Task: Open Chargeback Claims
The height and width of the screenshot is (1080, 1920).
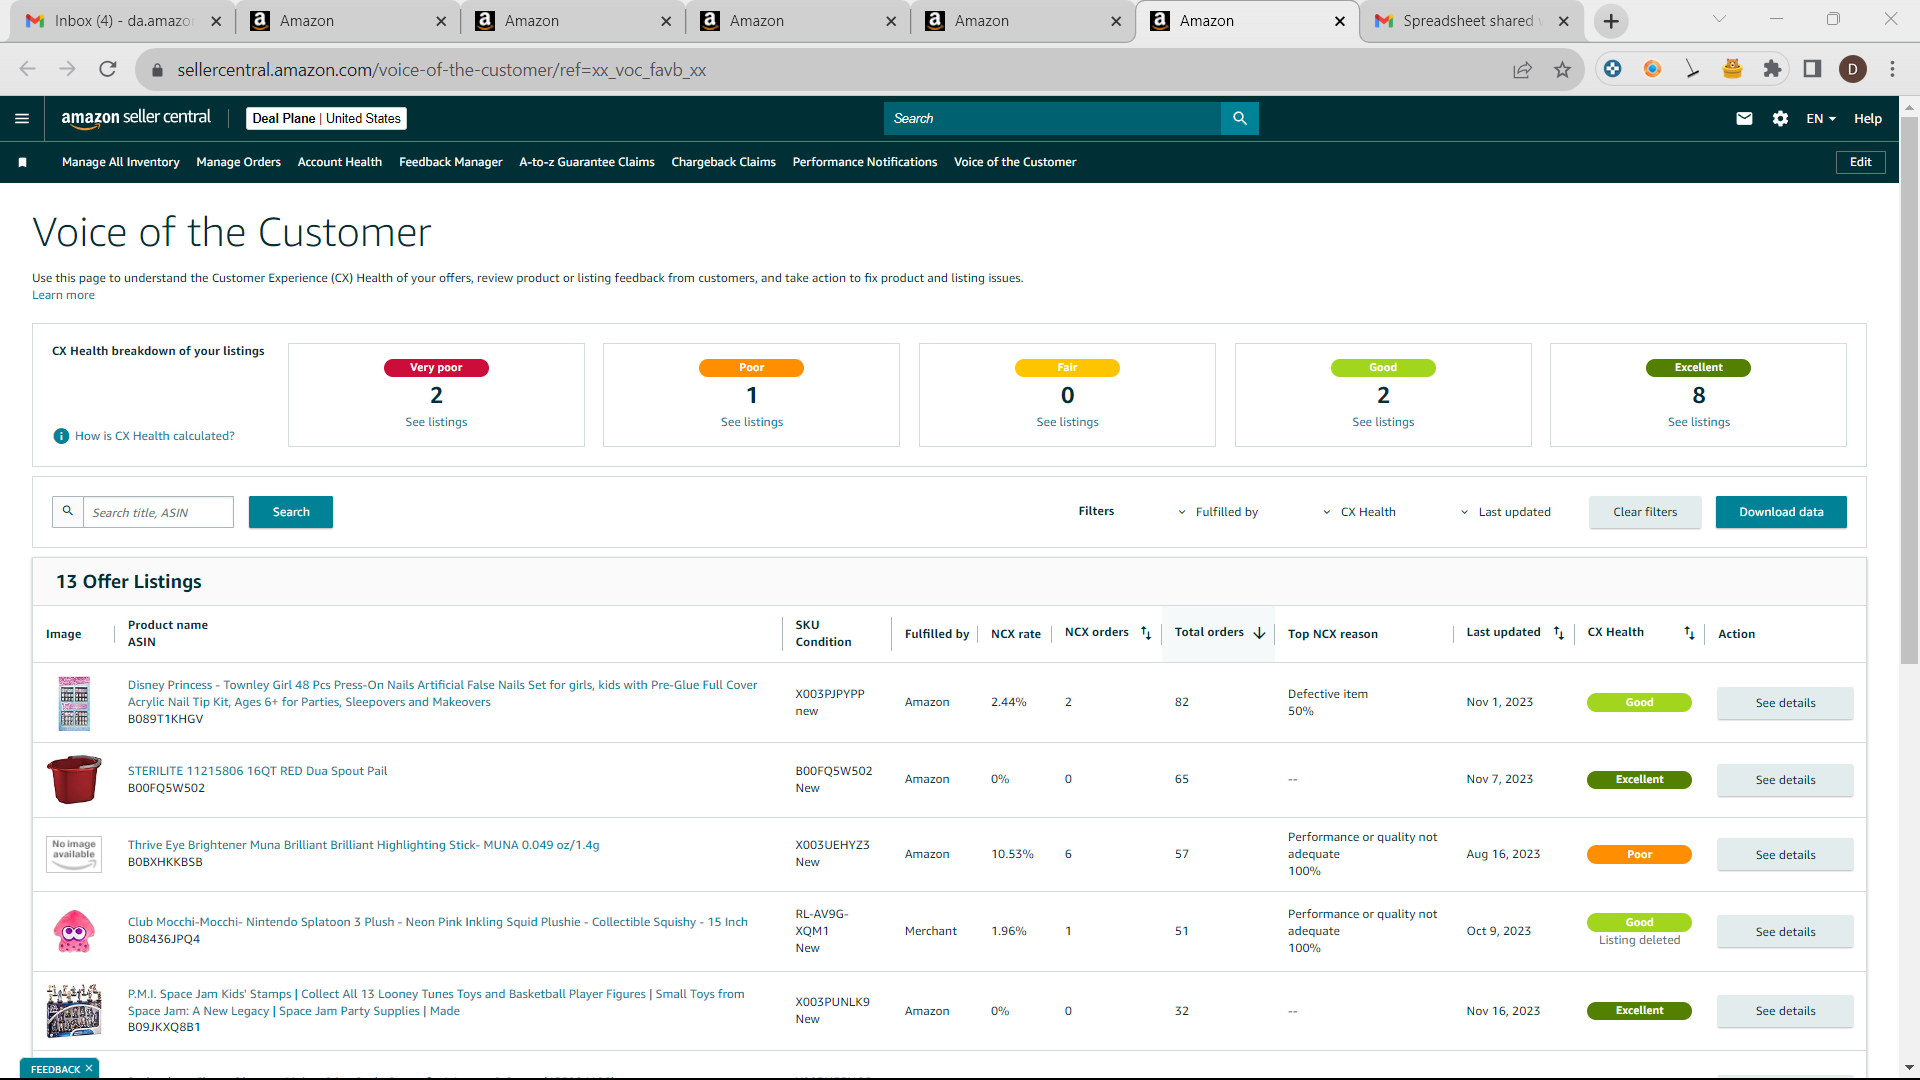Action: [x=723, y=162]
